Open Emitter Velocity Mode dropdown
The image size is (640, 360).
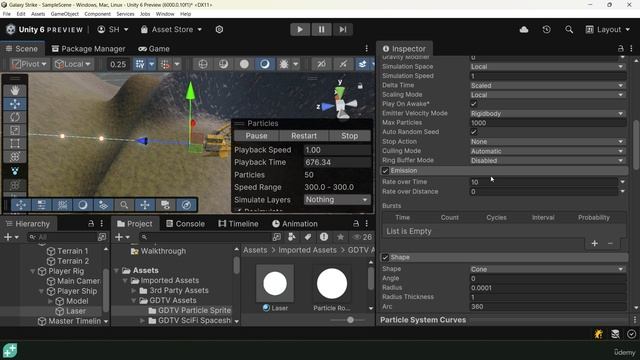click(547, 113)
